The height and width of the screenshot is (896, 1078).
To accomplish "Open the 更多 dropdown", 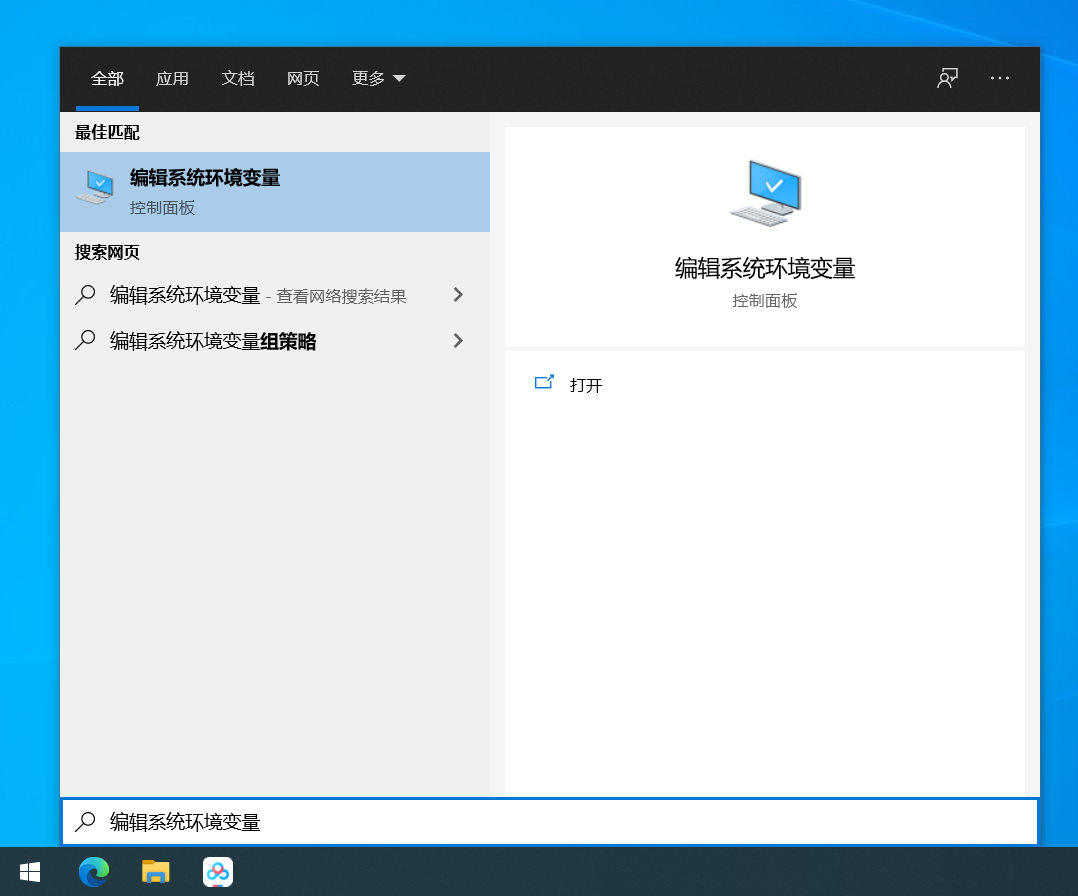I will [377, 78].
